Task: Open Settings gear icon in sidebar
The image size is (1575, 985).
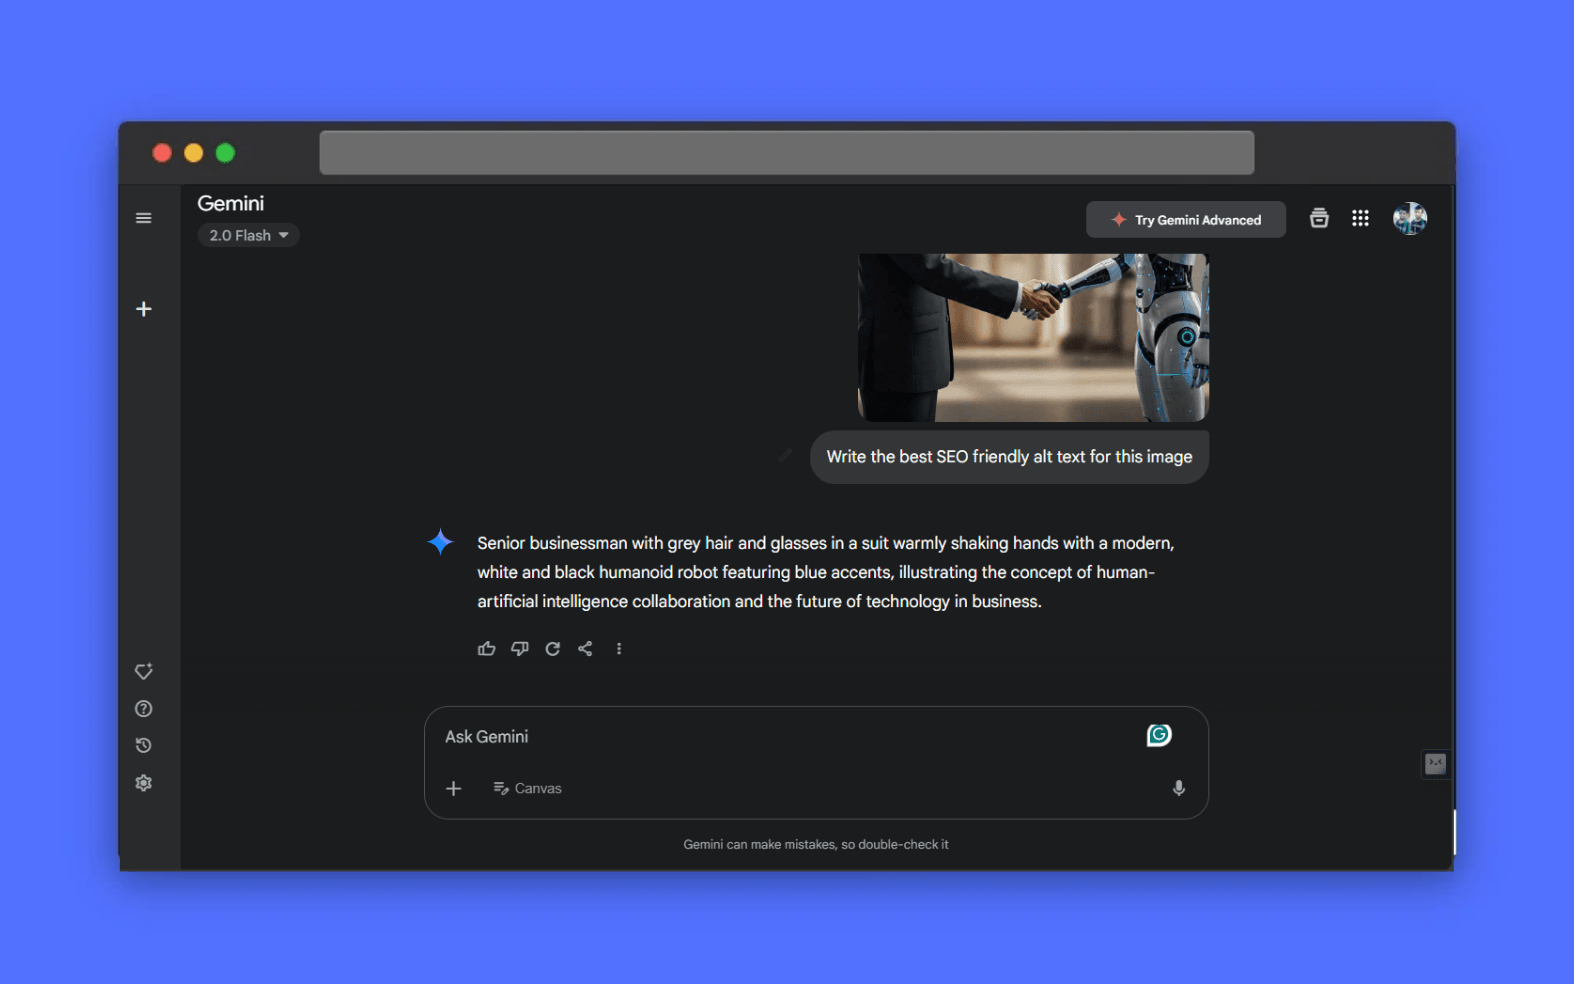Action: [x=144, y=783]
